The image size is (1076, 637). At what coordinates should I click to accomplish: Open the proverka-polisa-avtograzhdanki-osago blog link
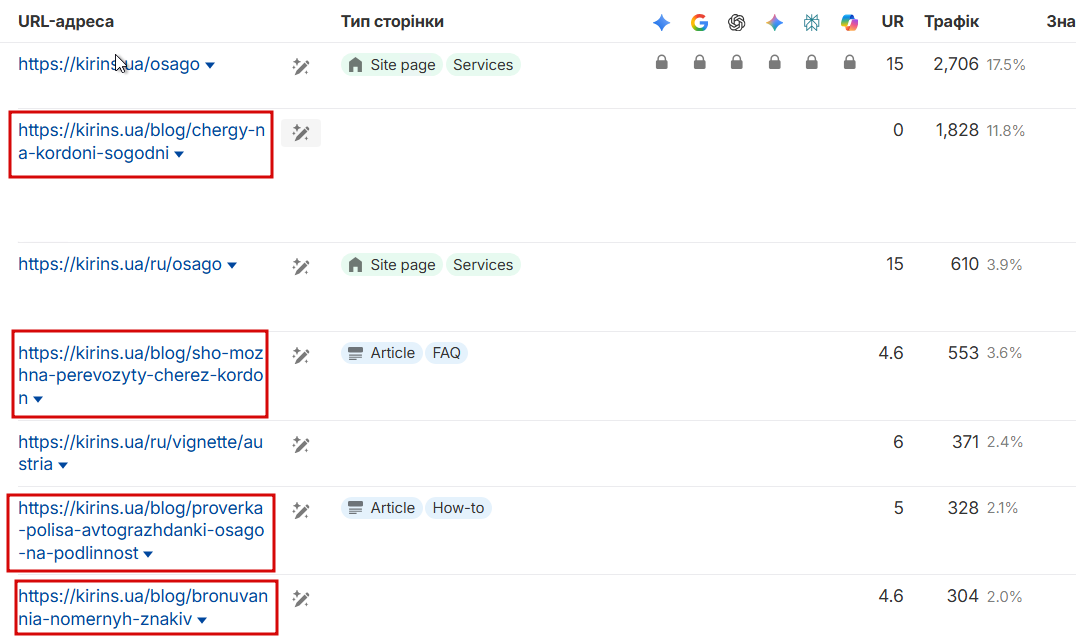[x=141, y=531]
